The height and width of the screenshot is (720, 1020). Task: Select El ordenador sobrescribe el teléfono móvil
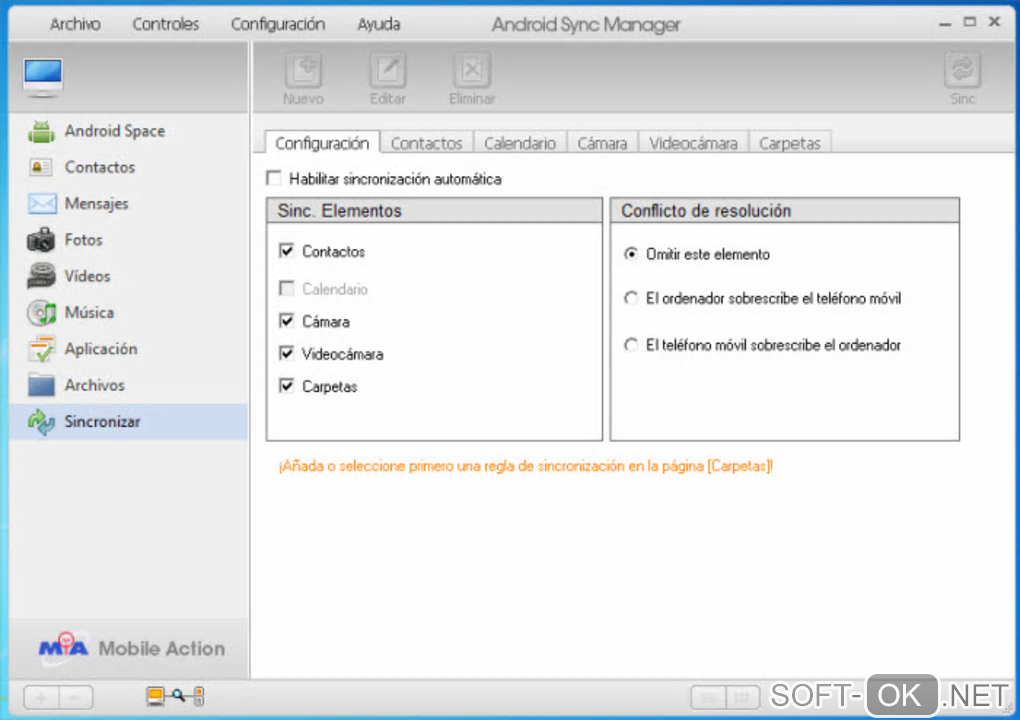(630, 299)
